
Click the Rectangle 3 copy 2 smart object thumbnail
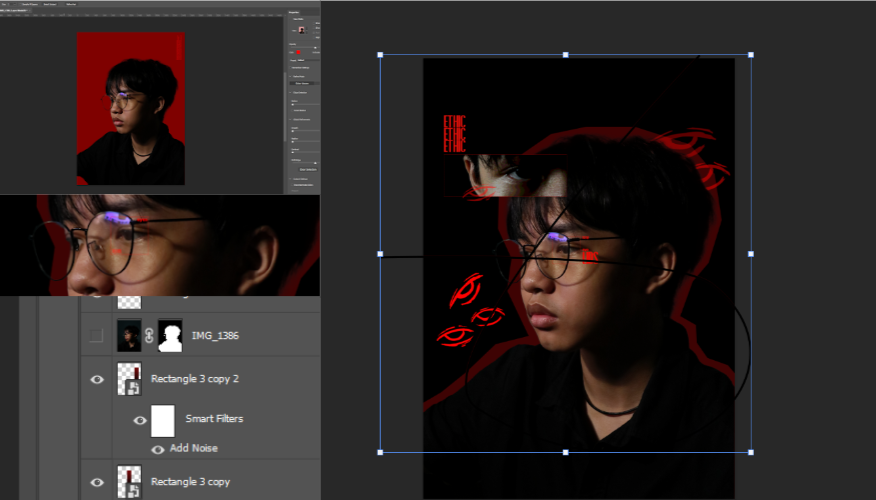pyautogui.click(x=129, y=379)
